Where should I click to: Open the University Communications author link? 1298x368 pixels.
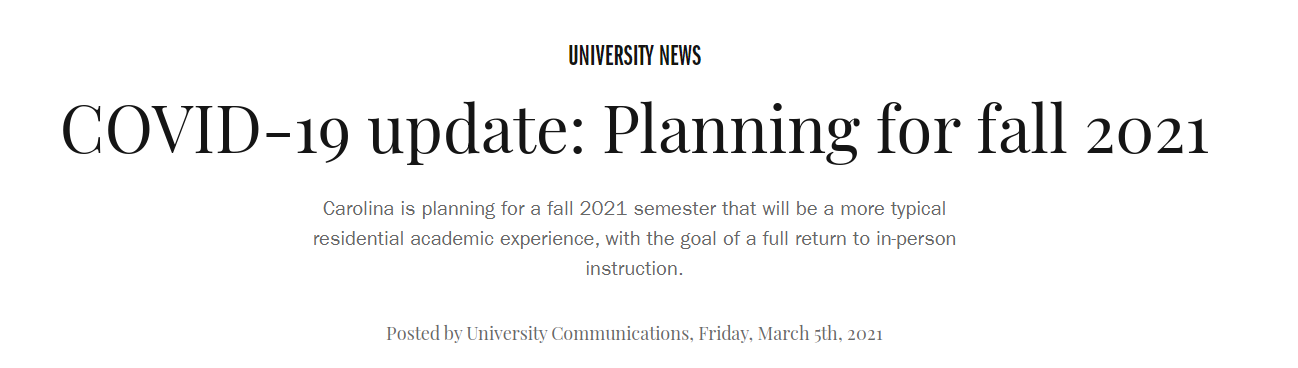click(x=578, y=333)
